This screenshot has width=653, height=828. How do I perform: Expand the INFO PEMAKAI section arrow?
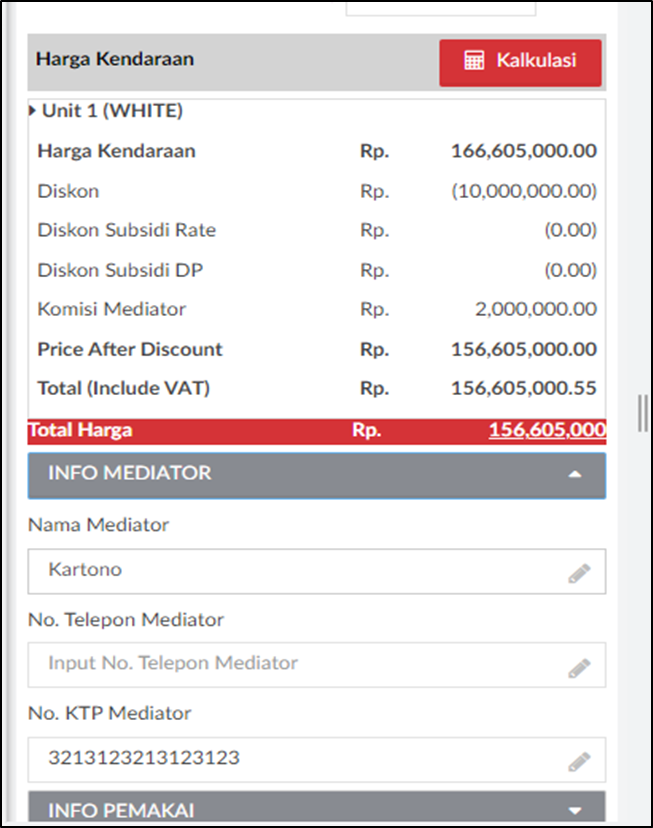pyautogui.click(x=574, y=810)
